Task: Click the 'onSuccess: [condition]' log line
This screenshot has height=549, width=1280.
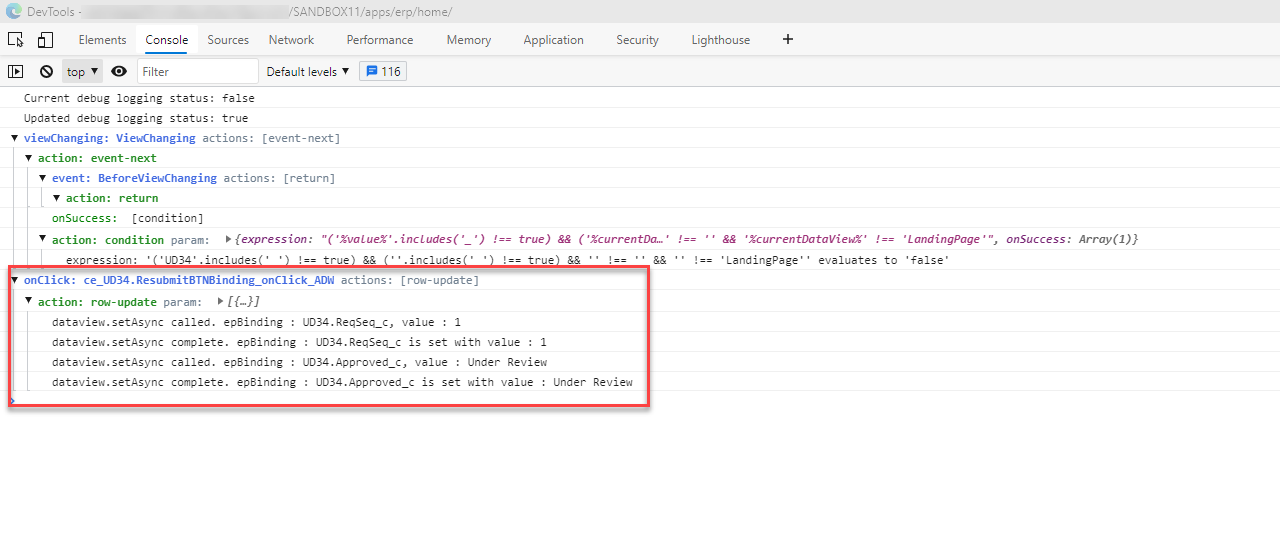Action: [128, 218]
